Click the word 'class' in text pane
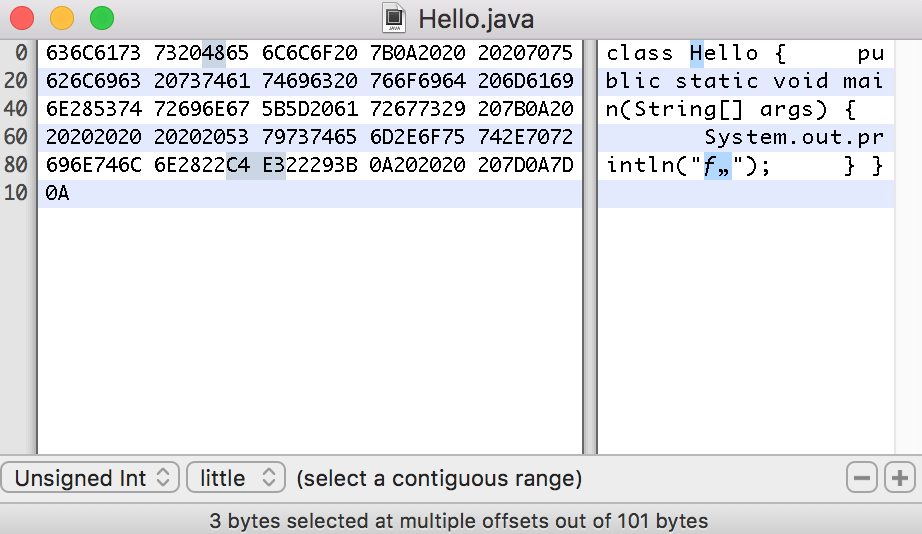922x534 pixels. pos(640,53)
